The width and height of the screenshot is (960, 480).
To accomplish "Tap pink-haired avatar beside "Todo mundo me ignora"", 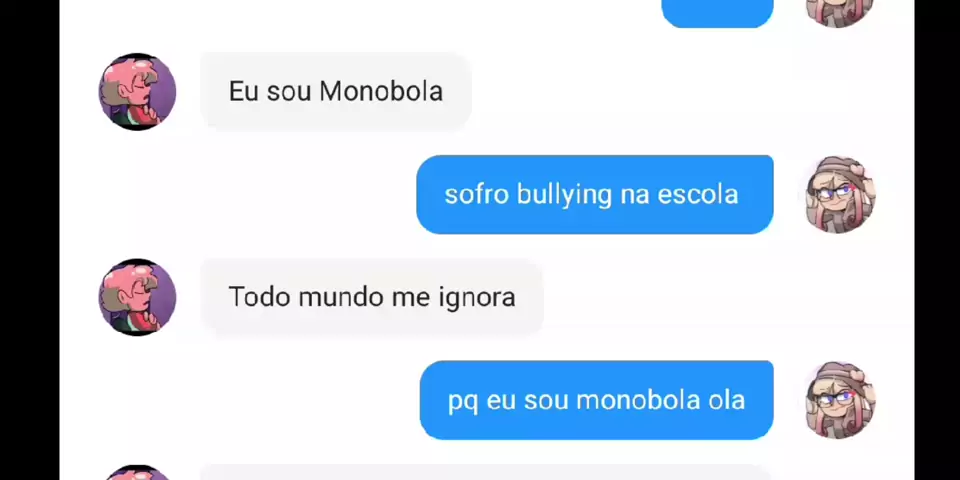I will click(x=137, y=297).
